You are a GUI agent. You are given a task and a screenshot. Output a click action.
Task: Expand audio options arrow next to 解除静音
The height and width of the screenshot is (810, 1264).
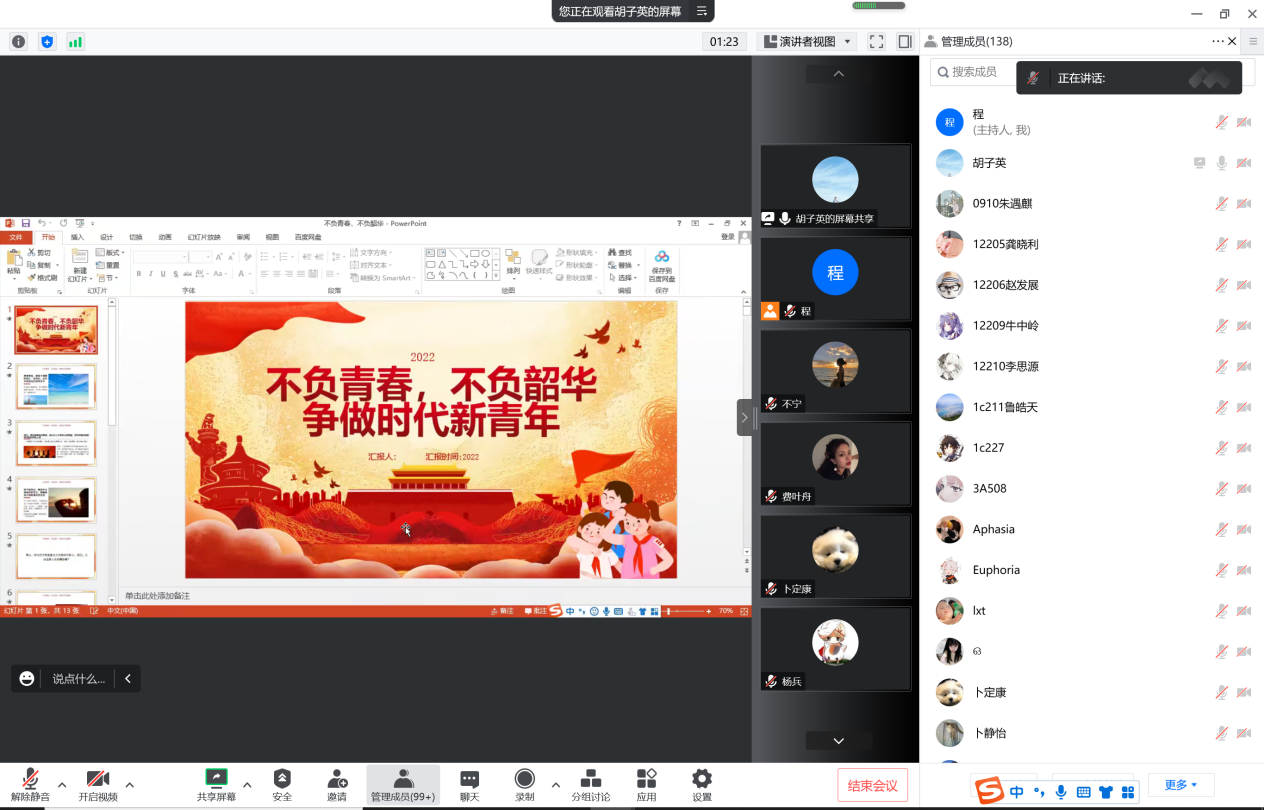click(x=62, y=784)
